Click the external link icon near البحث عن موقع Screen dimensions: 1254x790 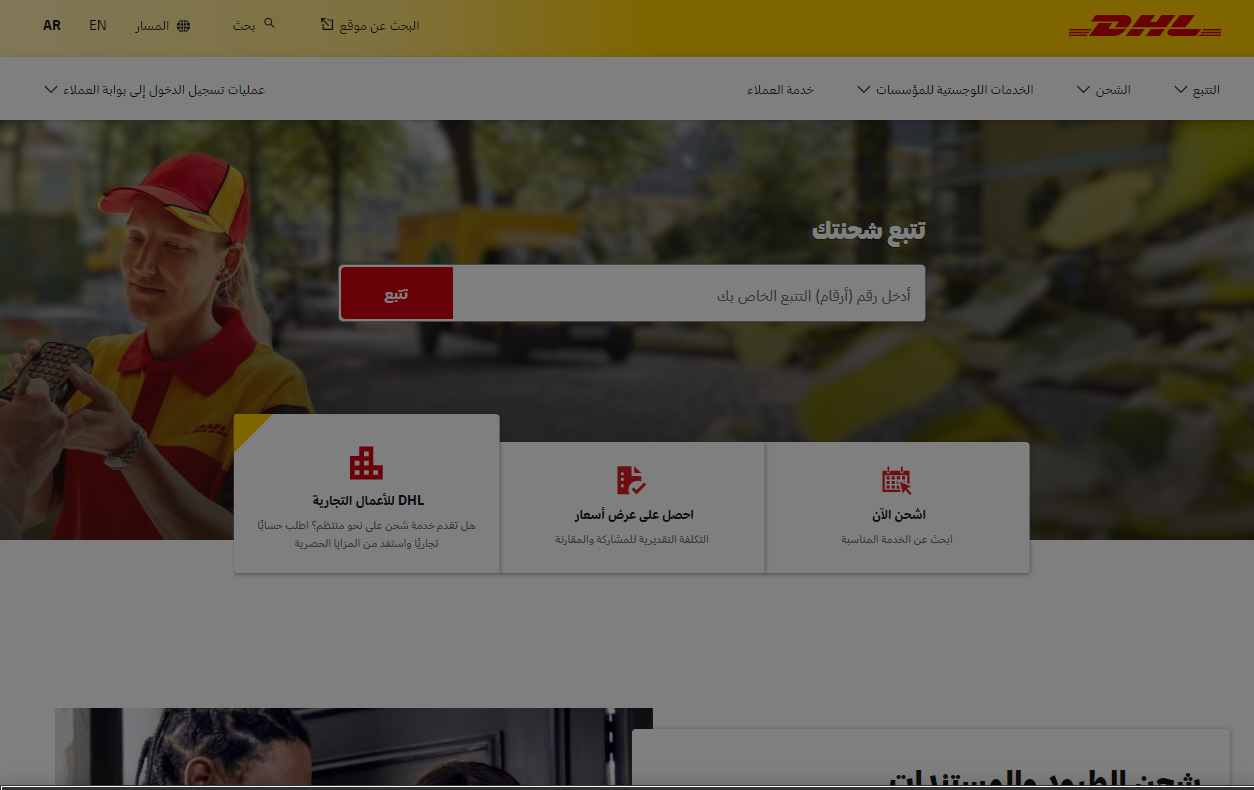click(x=327, y=24)
